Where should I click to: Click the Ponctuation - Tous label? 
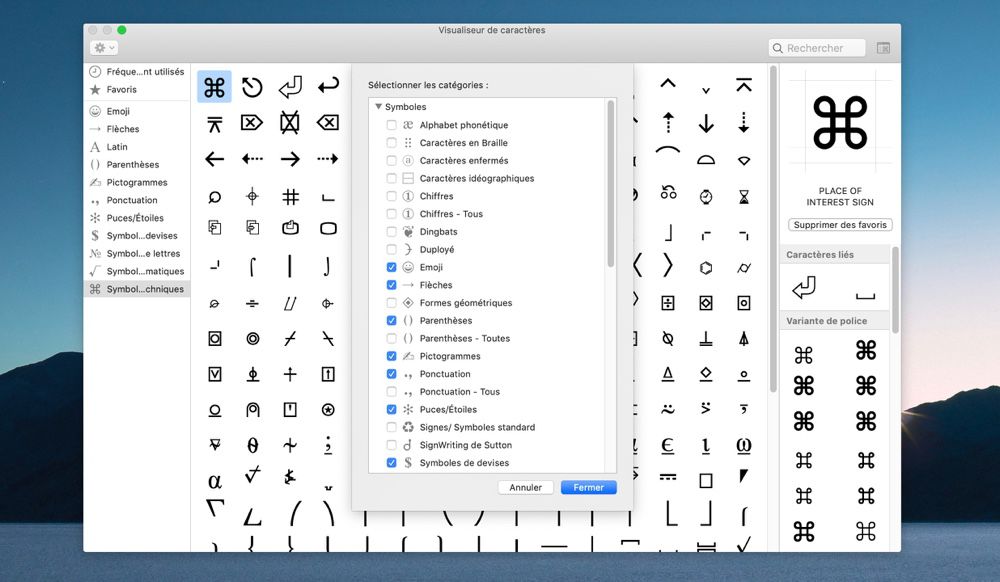click(x=459, y=392)
